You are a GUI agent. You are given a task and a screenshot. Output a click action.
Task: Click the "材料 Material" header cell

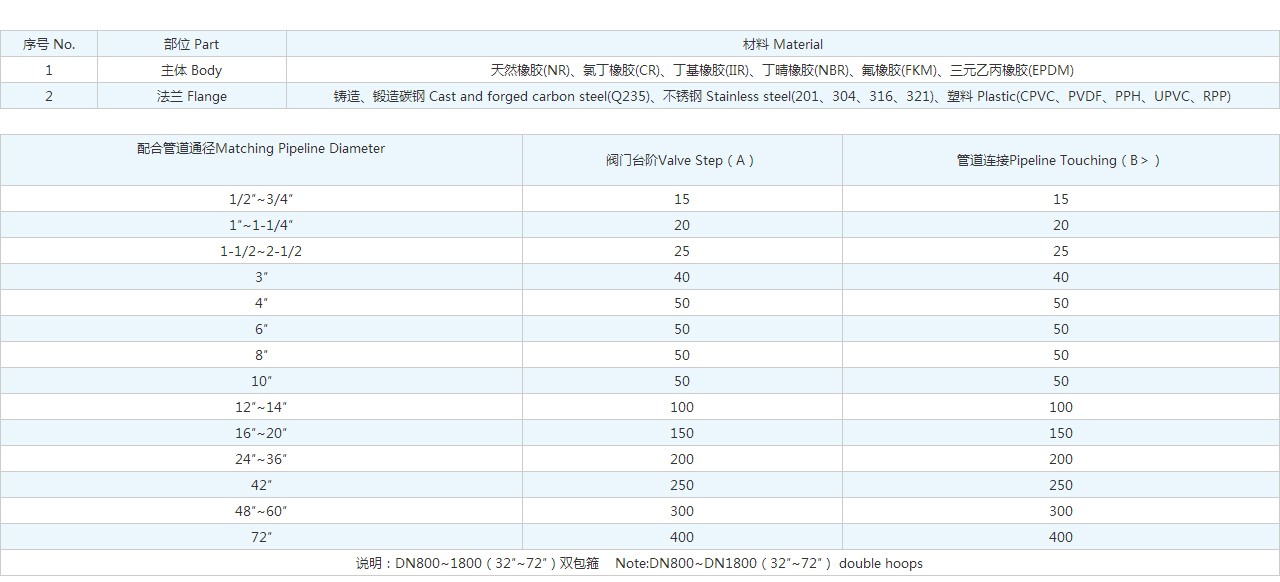782,44
